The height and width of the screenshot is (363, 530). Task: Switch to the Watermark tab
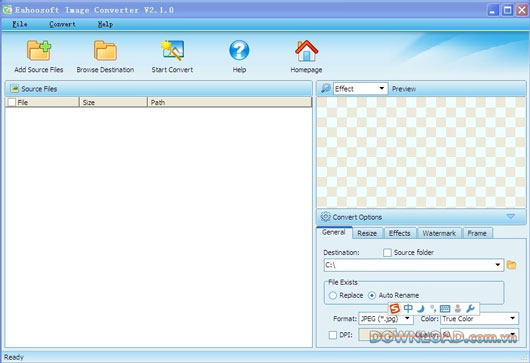[x=439, y=233]
